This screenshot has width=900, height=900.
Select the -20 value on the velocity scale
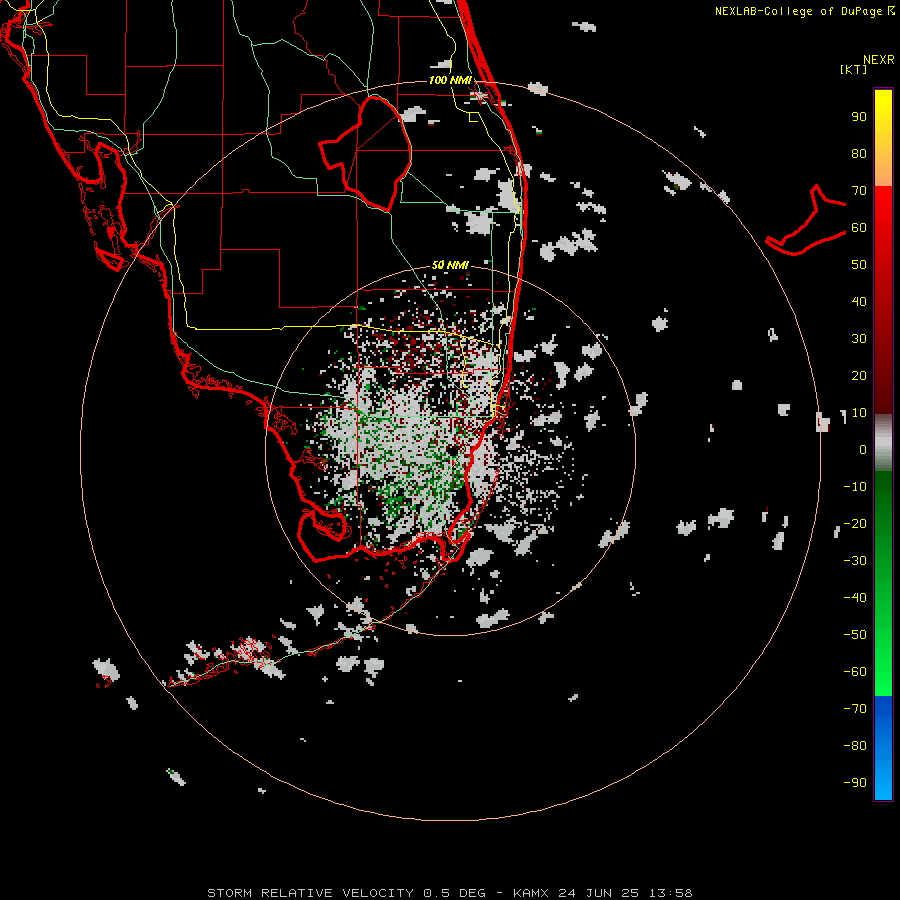point(855,523)
